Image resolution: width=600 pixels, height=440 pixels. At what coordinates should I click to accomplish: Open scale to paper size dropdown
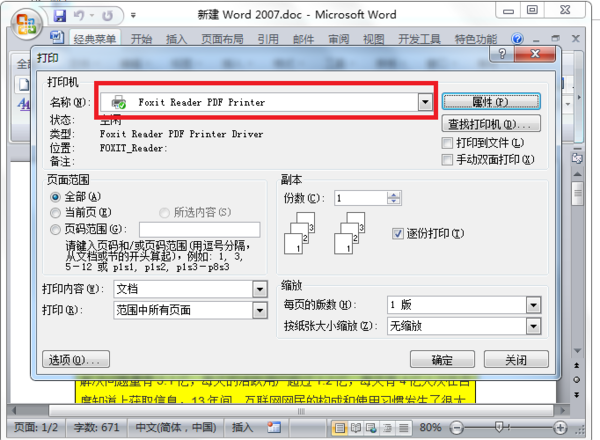point(533,326)
